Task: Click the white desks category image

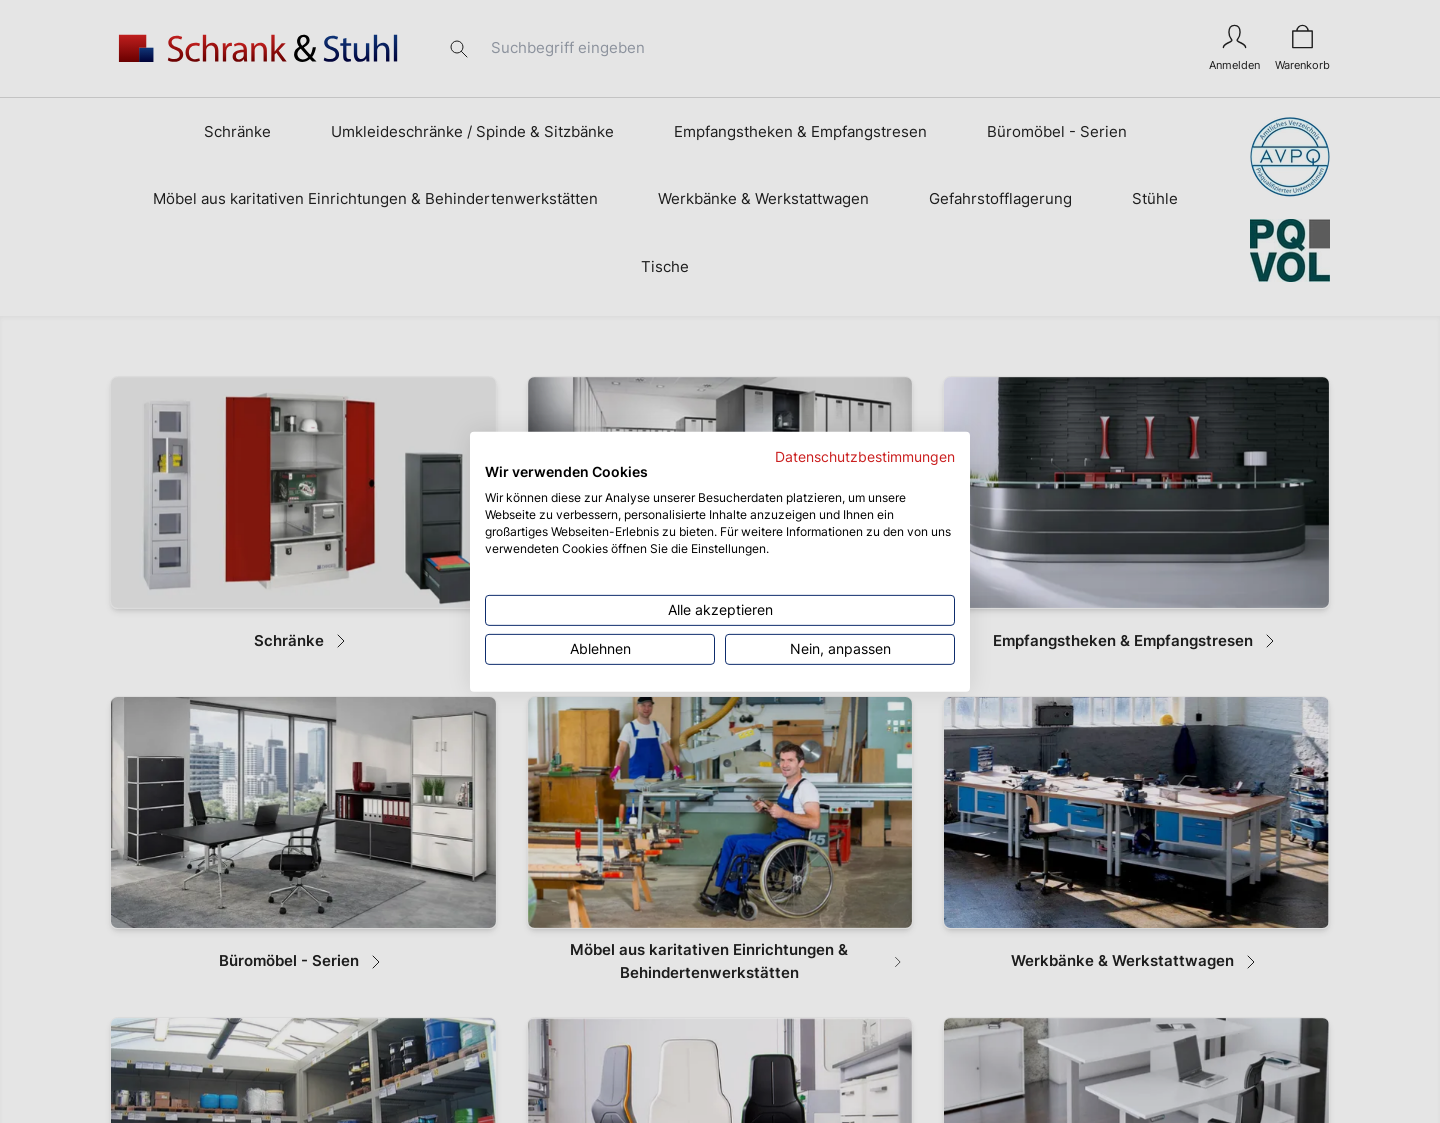Action: (x=1136, y=1070)
